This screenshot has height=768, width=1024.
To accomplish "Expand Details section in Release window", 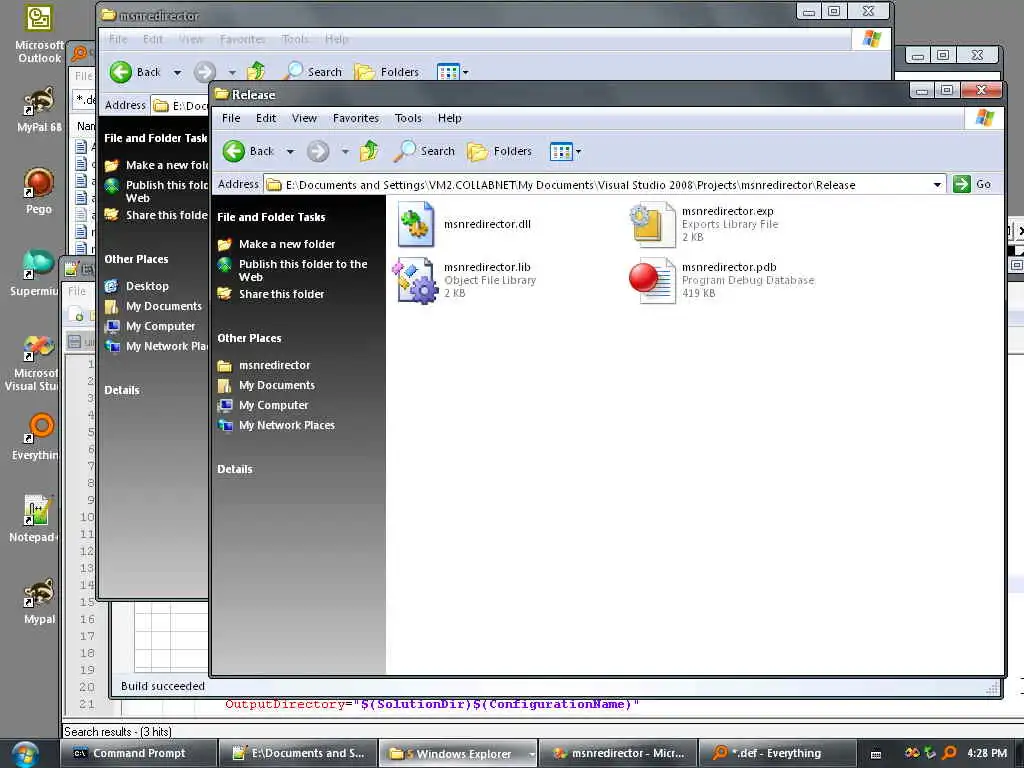I will pyautogui.click(x=235, y=470).
